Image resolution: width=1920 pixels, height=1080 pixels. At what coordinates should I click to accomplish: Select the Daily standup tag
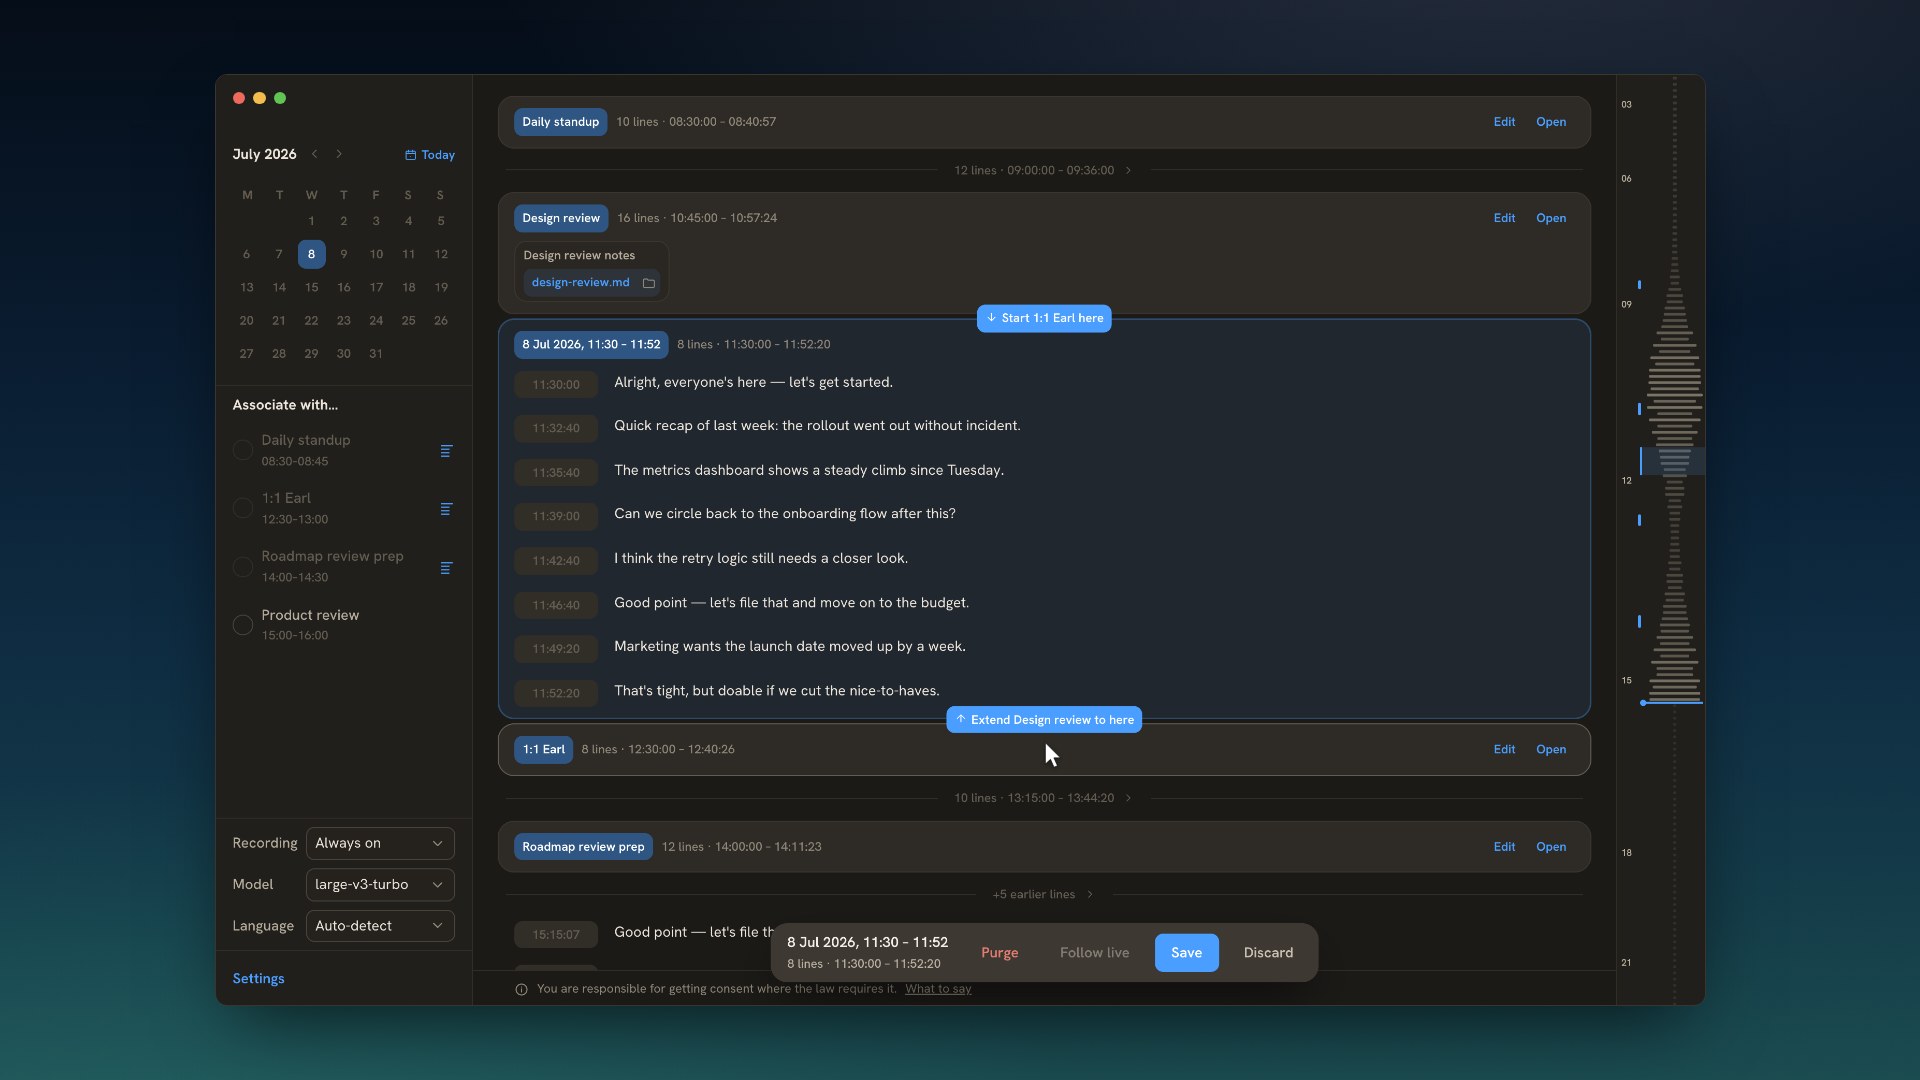(560, 122)
